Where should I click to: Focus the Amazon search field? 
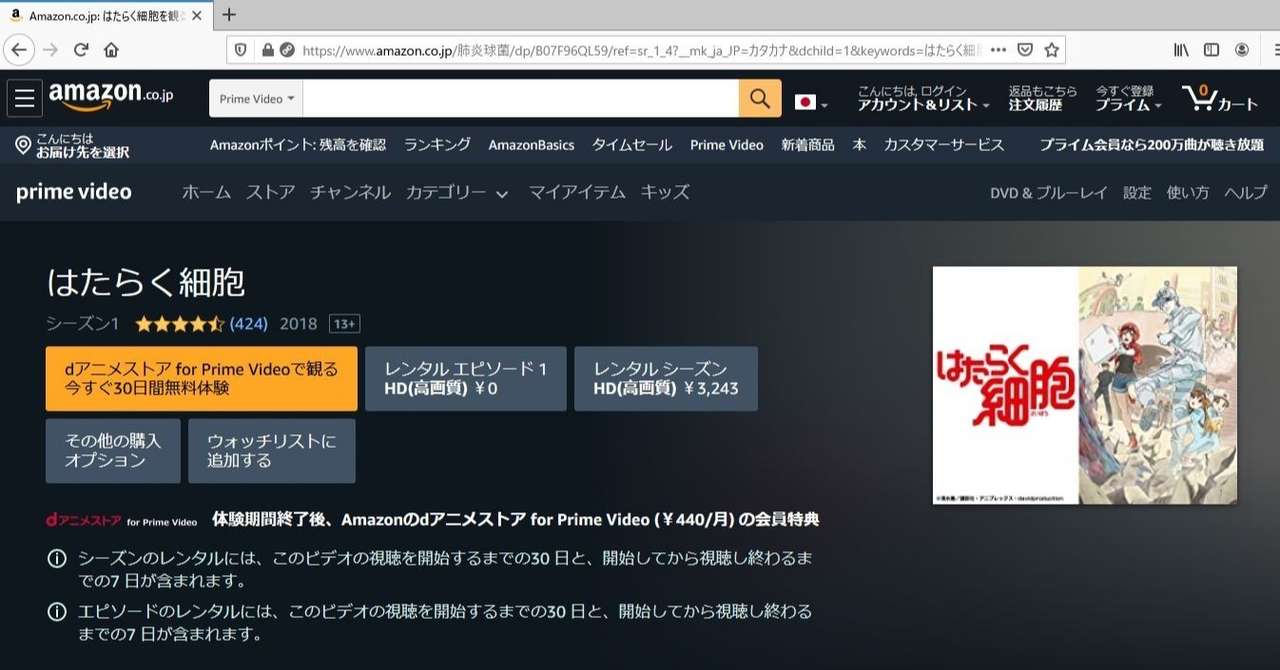521,98
